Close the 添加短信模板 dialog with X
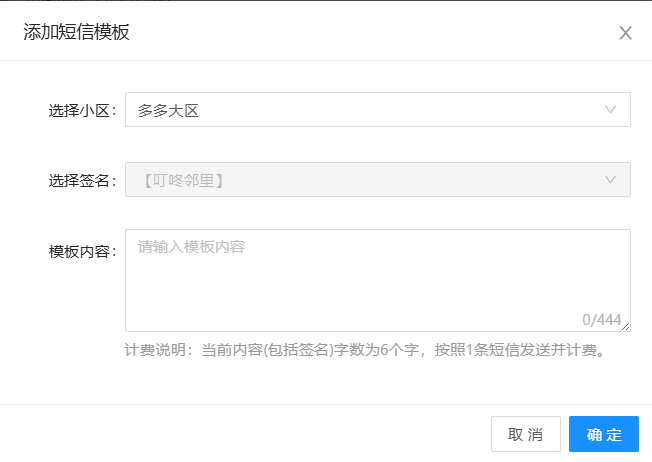The image size is (652, 462). click(625, 33)
